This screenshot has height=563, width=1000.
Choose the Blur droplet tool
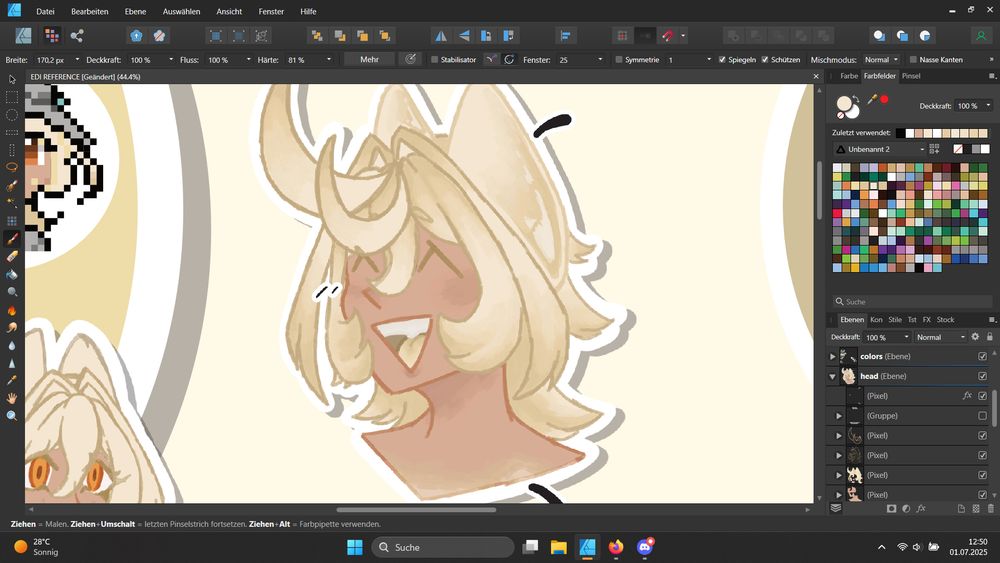pyautogui.click(x=12, y=346)
